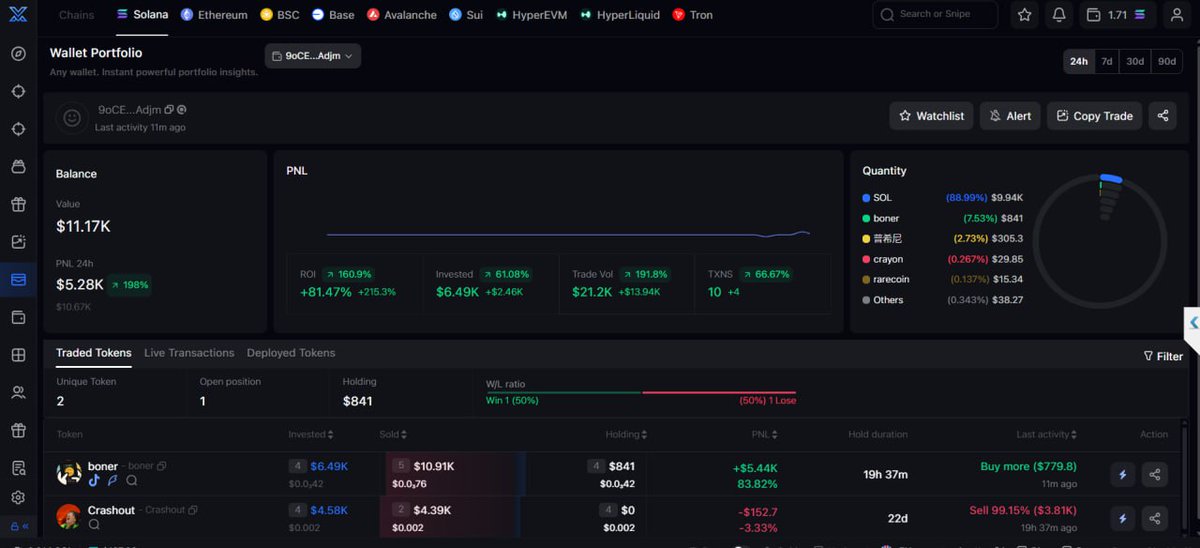
Task: Open the four-square grid sidebar icon
Action: [x=18, y=355]
